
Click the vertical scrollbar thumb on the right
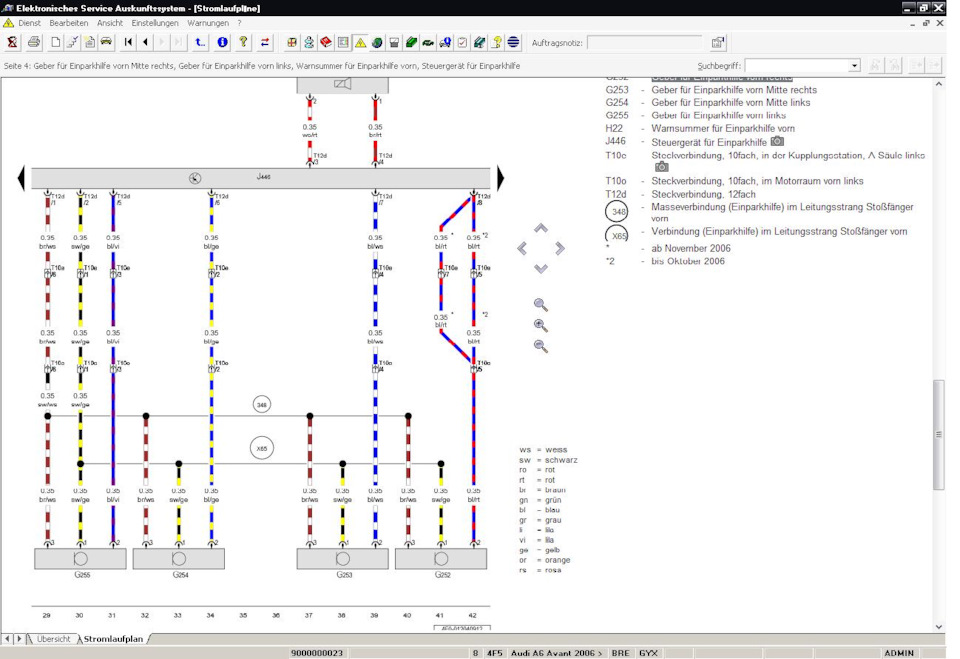tap(938, 434)
